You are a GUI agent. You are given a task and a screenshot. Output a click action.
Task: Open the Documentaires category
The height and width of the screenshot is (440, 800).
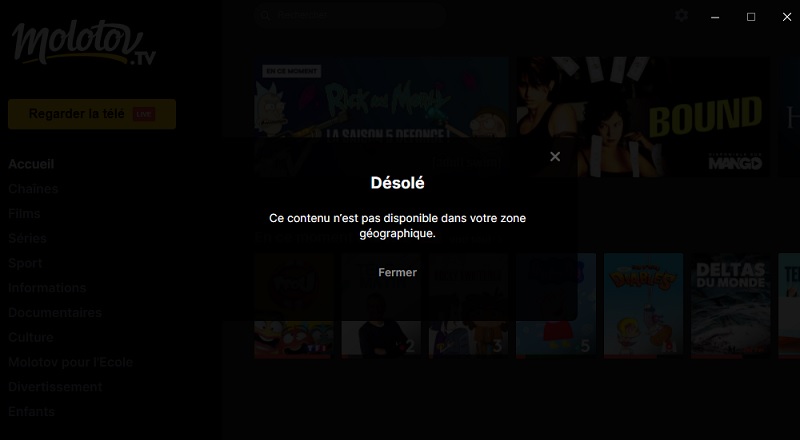point(55,312)
